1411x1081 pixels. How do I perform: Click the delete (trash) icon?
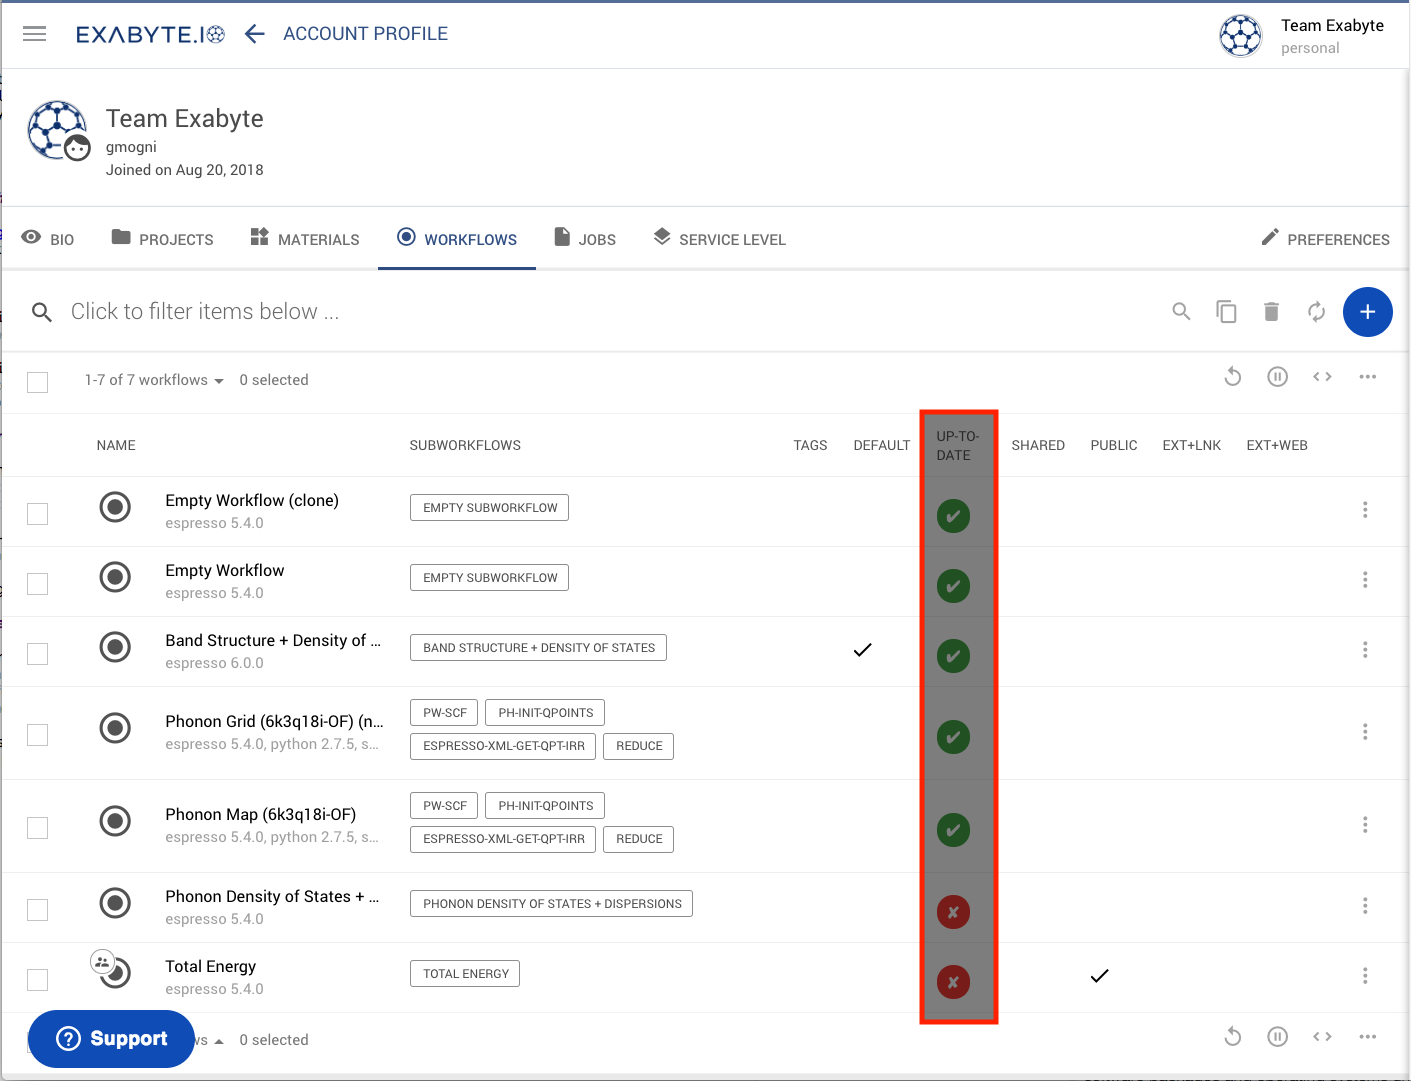tap(1271, 311)
